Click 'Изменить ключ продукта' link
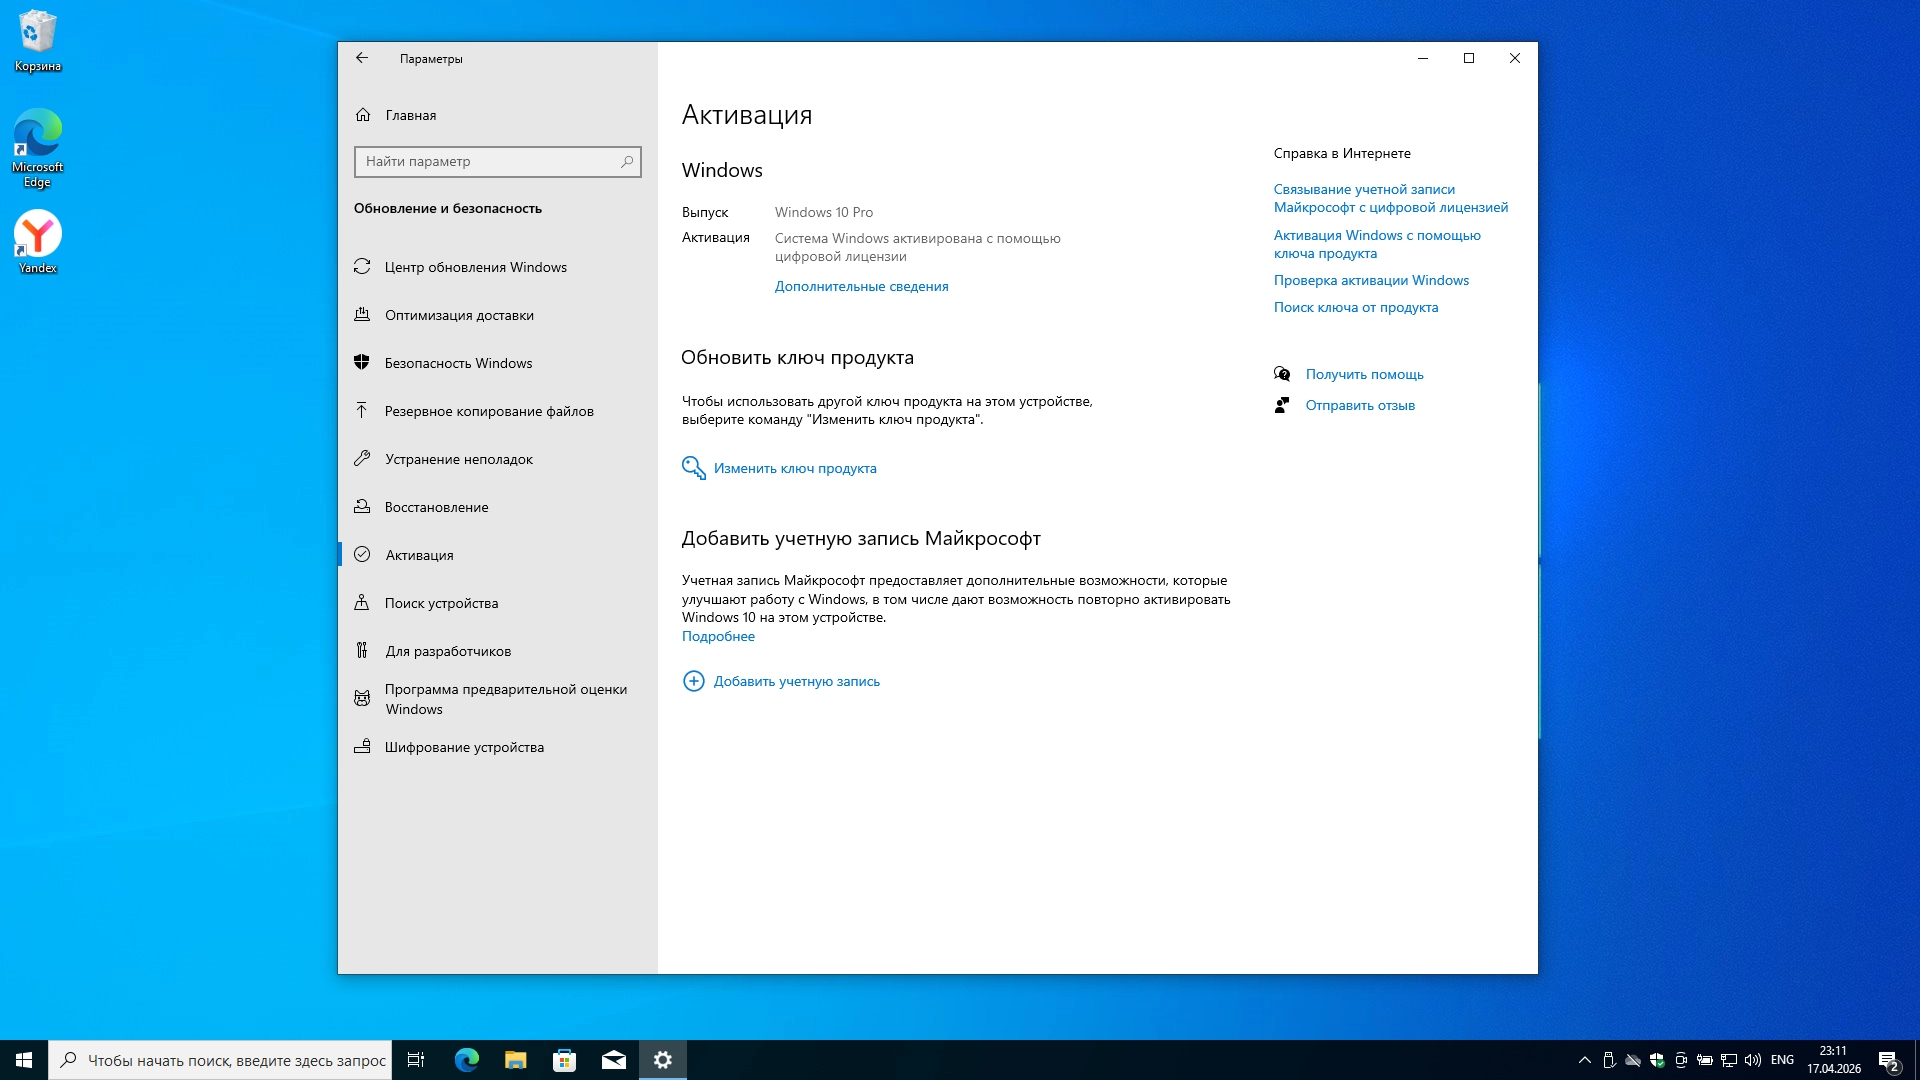 pos(795,468)
